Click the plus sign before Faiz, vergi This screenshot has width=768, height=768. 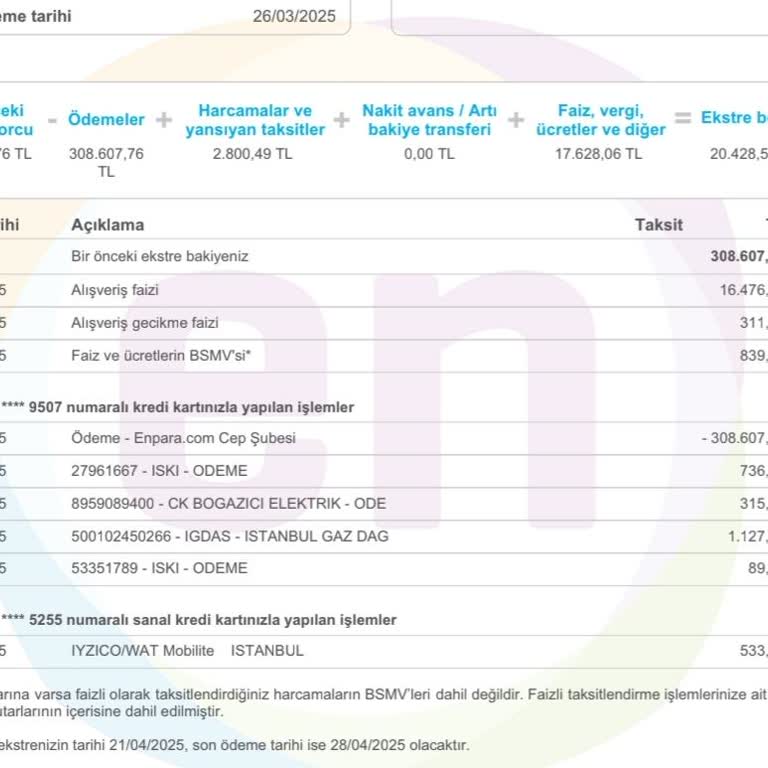(516, 120)
